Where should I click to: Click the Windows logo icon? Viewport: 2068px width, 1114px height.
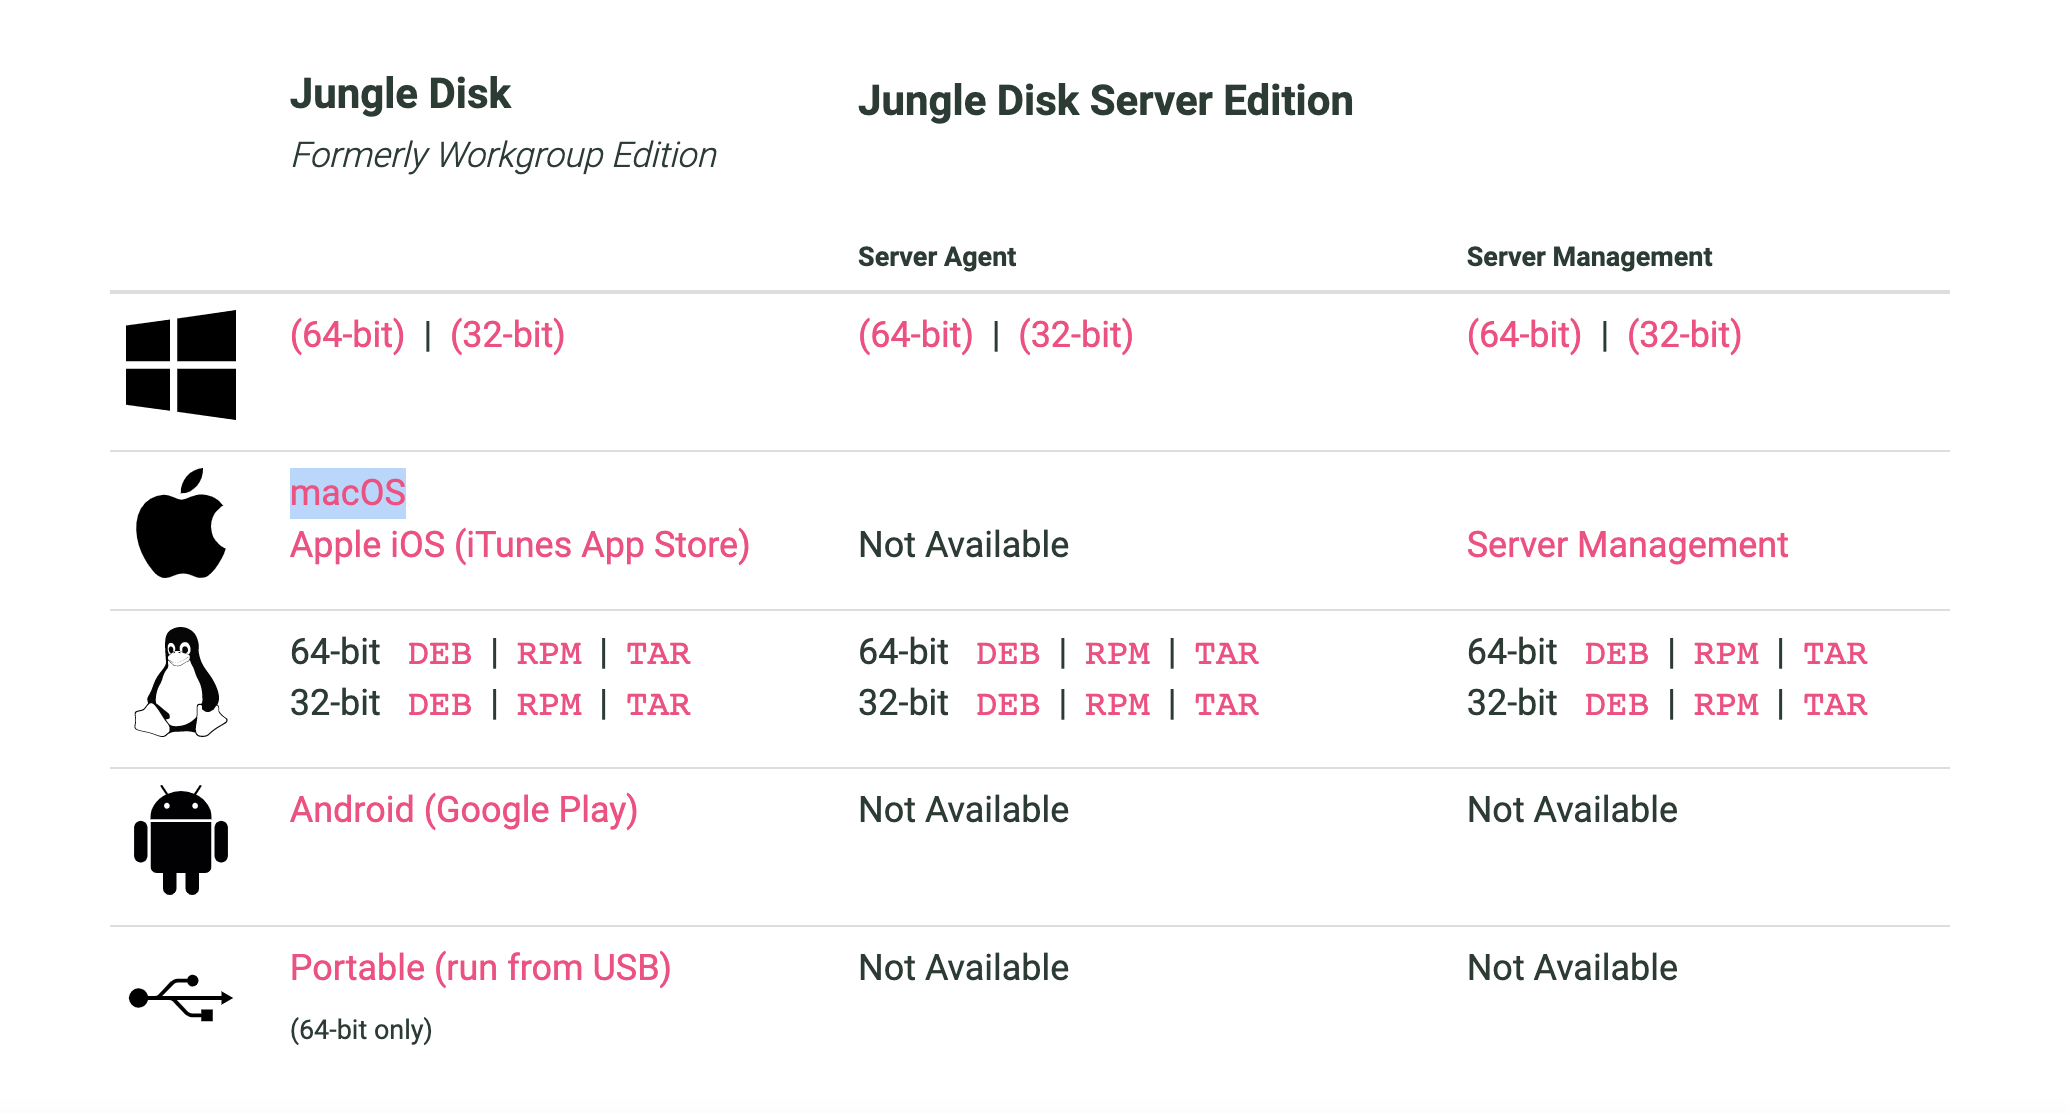181,365
